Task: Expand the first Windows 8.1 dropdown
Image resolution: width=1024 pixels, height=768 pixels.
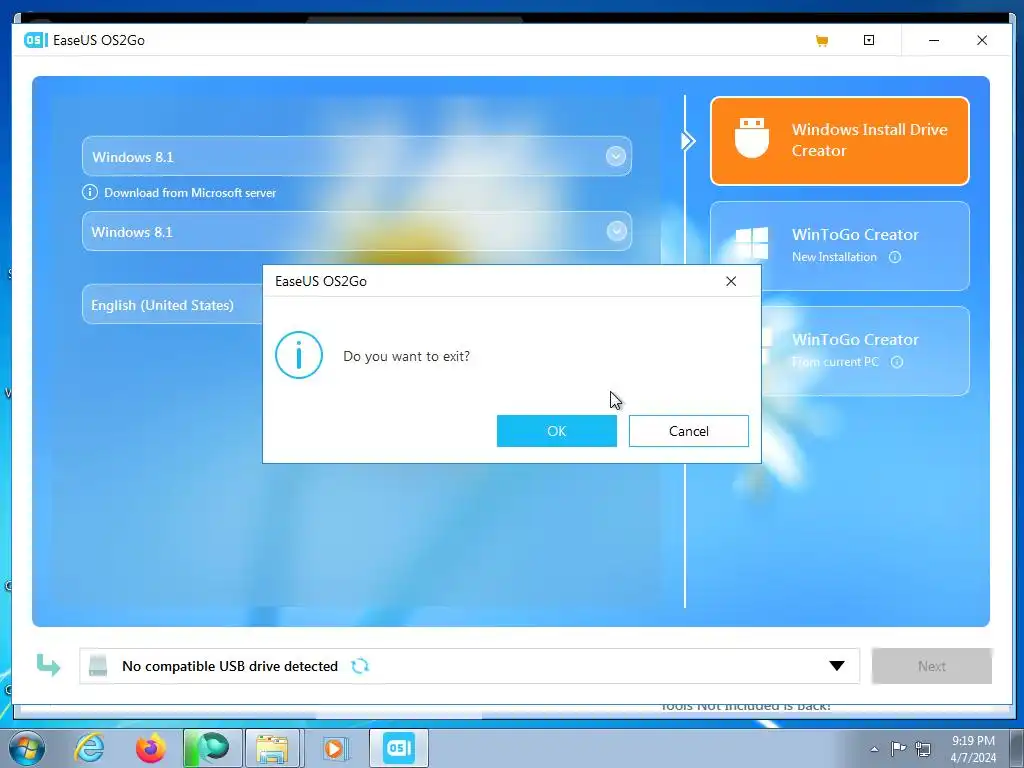Action: 616,156
